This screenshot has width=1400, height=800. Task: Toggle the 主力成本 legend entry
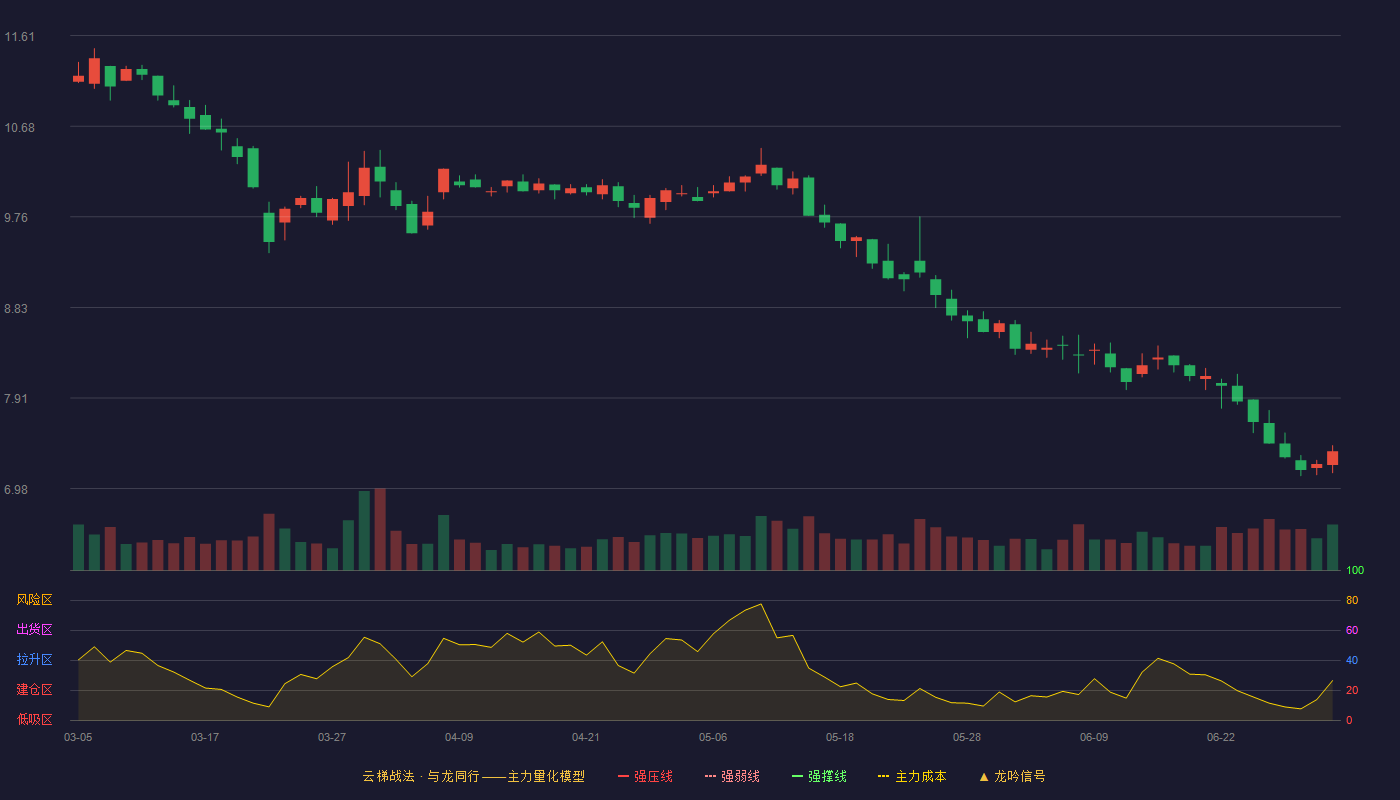[x=912, y=776]
